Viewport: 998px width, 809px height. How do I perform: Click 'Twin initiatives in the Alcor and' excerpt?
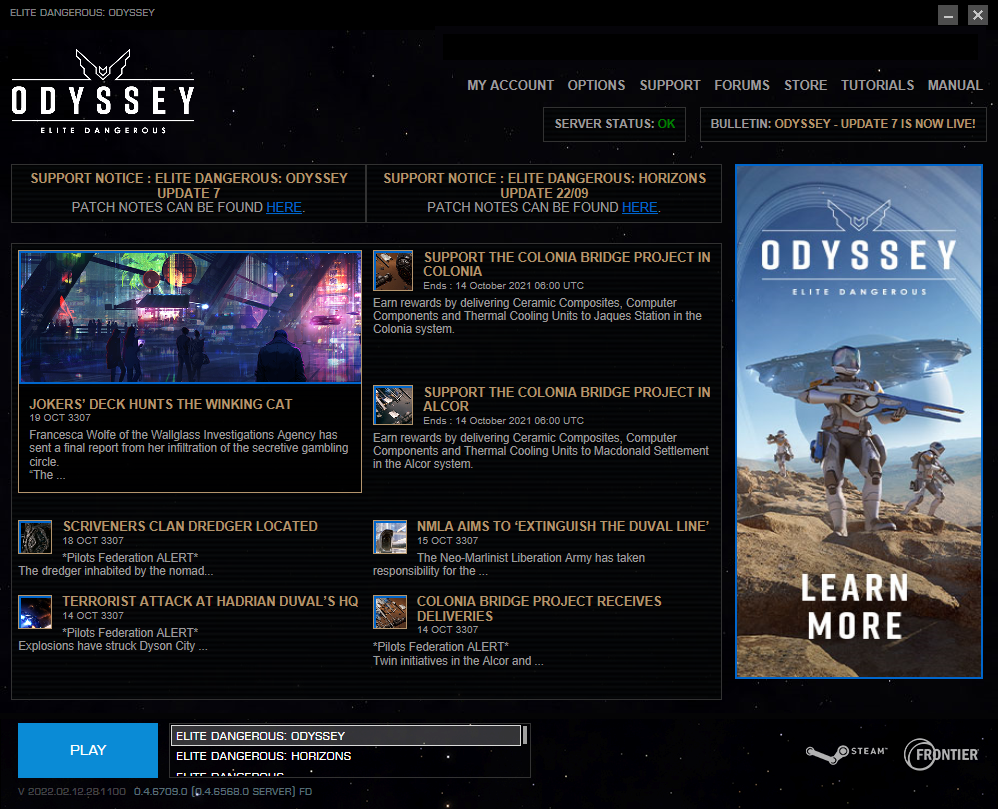click(x=458, y=661)
